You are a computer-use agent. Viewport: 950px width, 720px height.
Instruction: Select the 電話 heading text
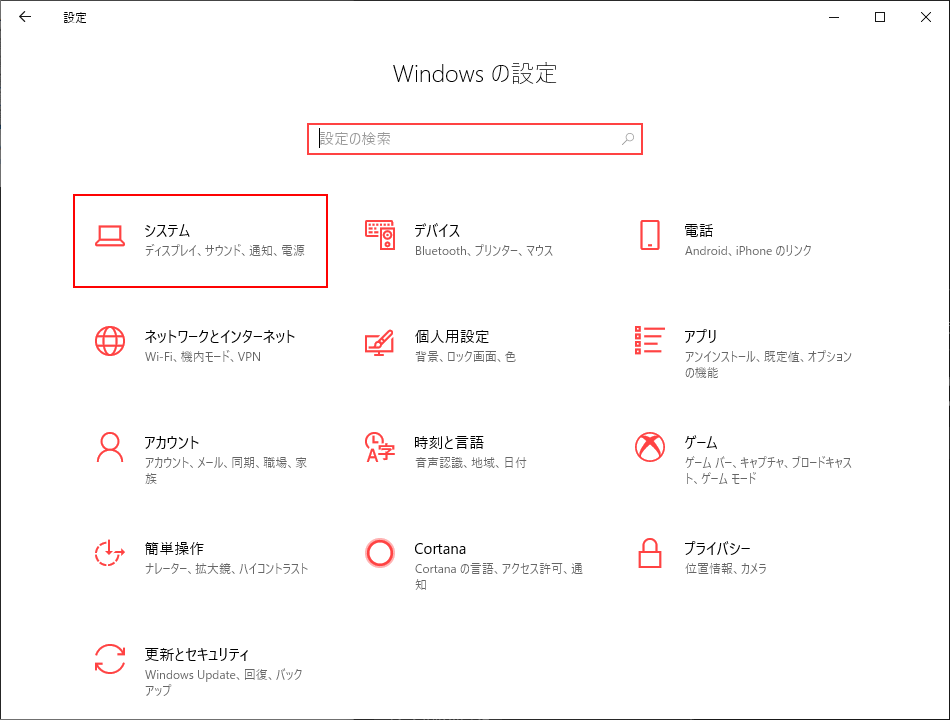[699, 230]
